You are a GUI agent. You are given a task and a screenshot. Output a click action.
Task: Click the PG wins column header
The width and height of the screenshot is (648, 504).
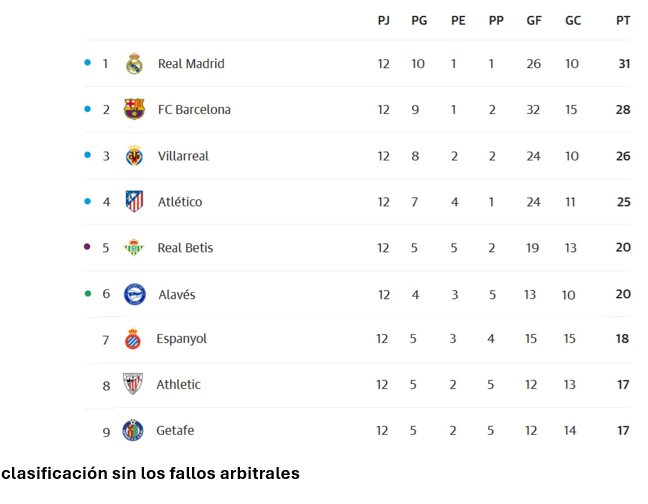419,20
